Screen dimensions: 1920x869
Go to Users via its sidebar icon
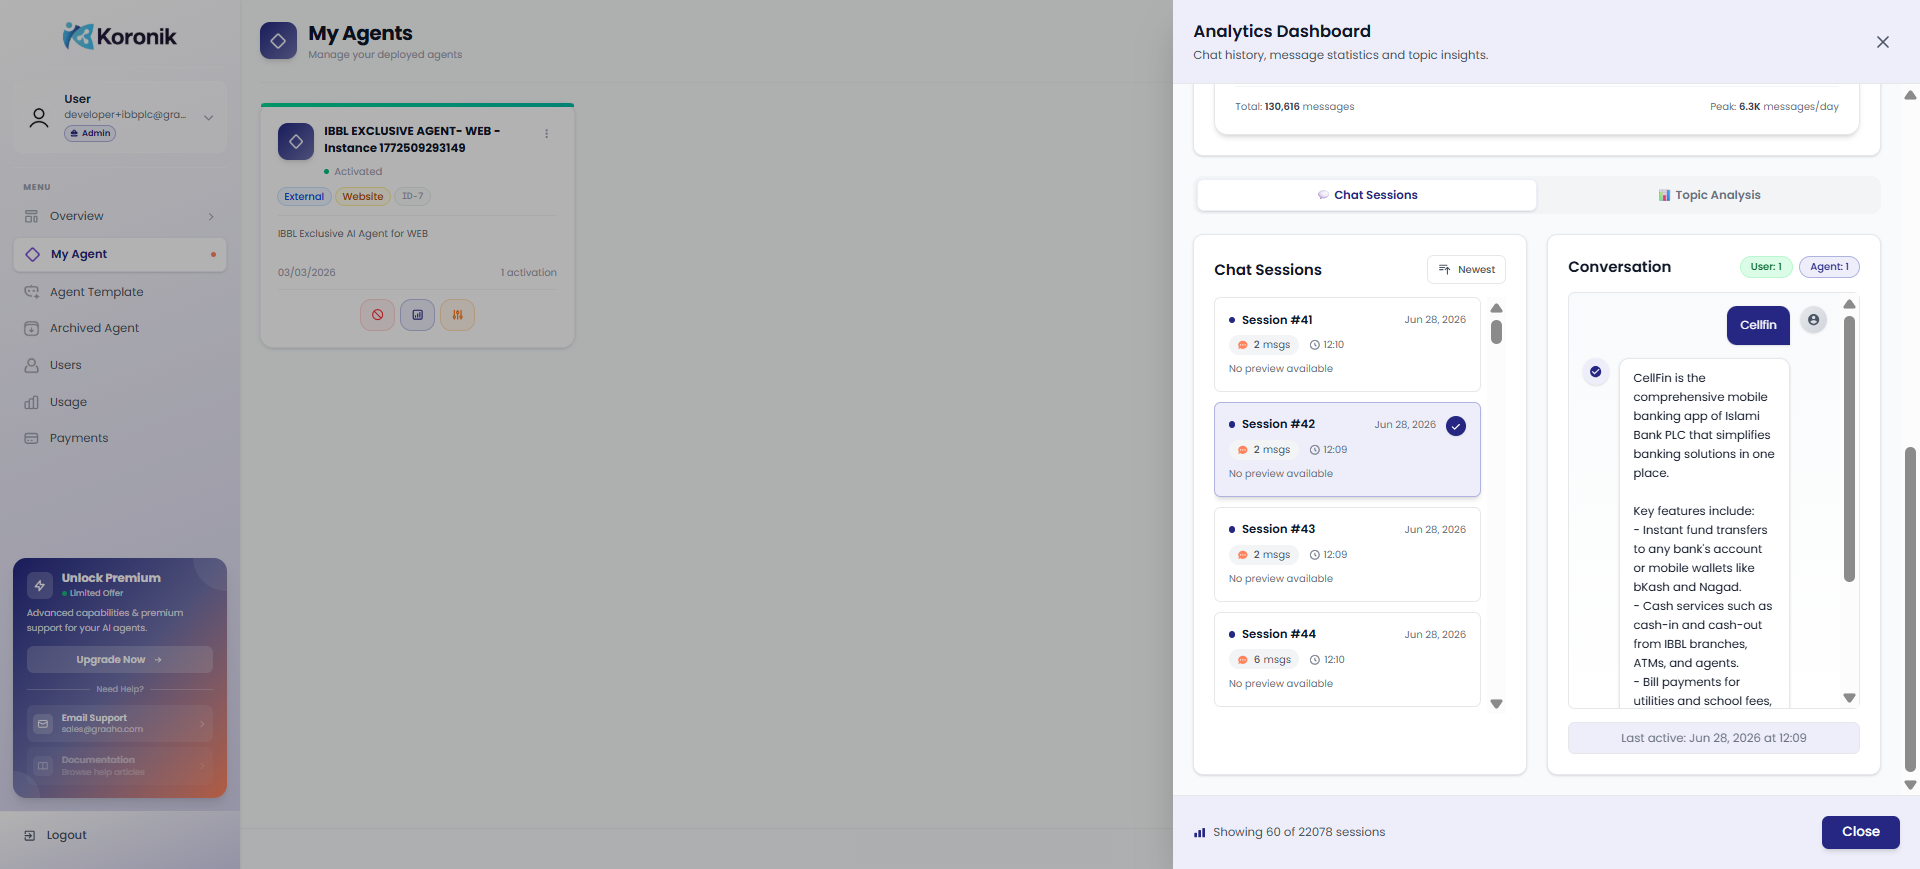click(32, 365)
